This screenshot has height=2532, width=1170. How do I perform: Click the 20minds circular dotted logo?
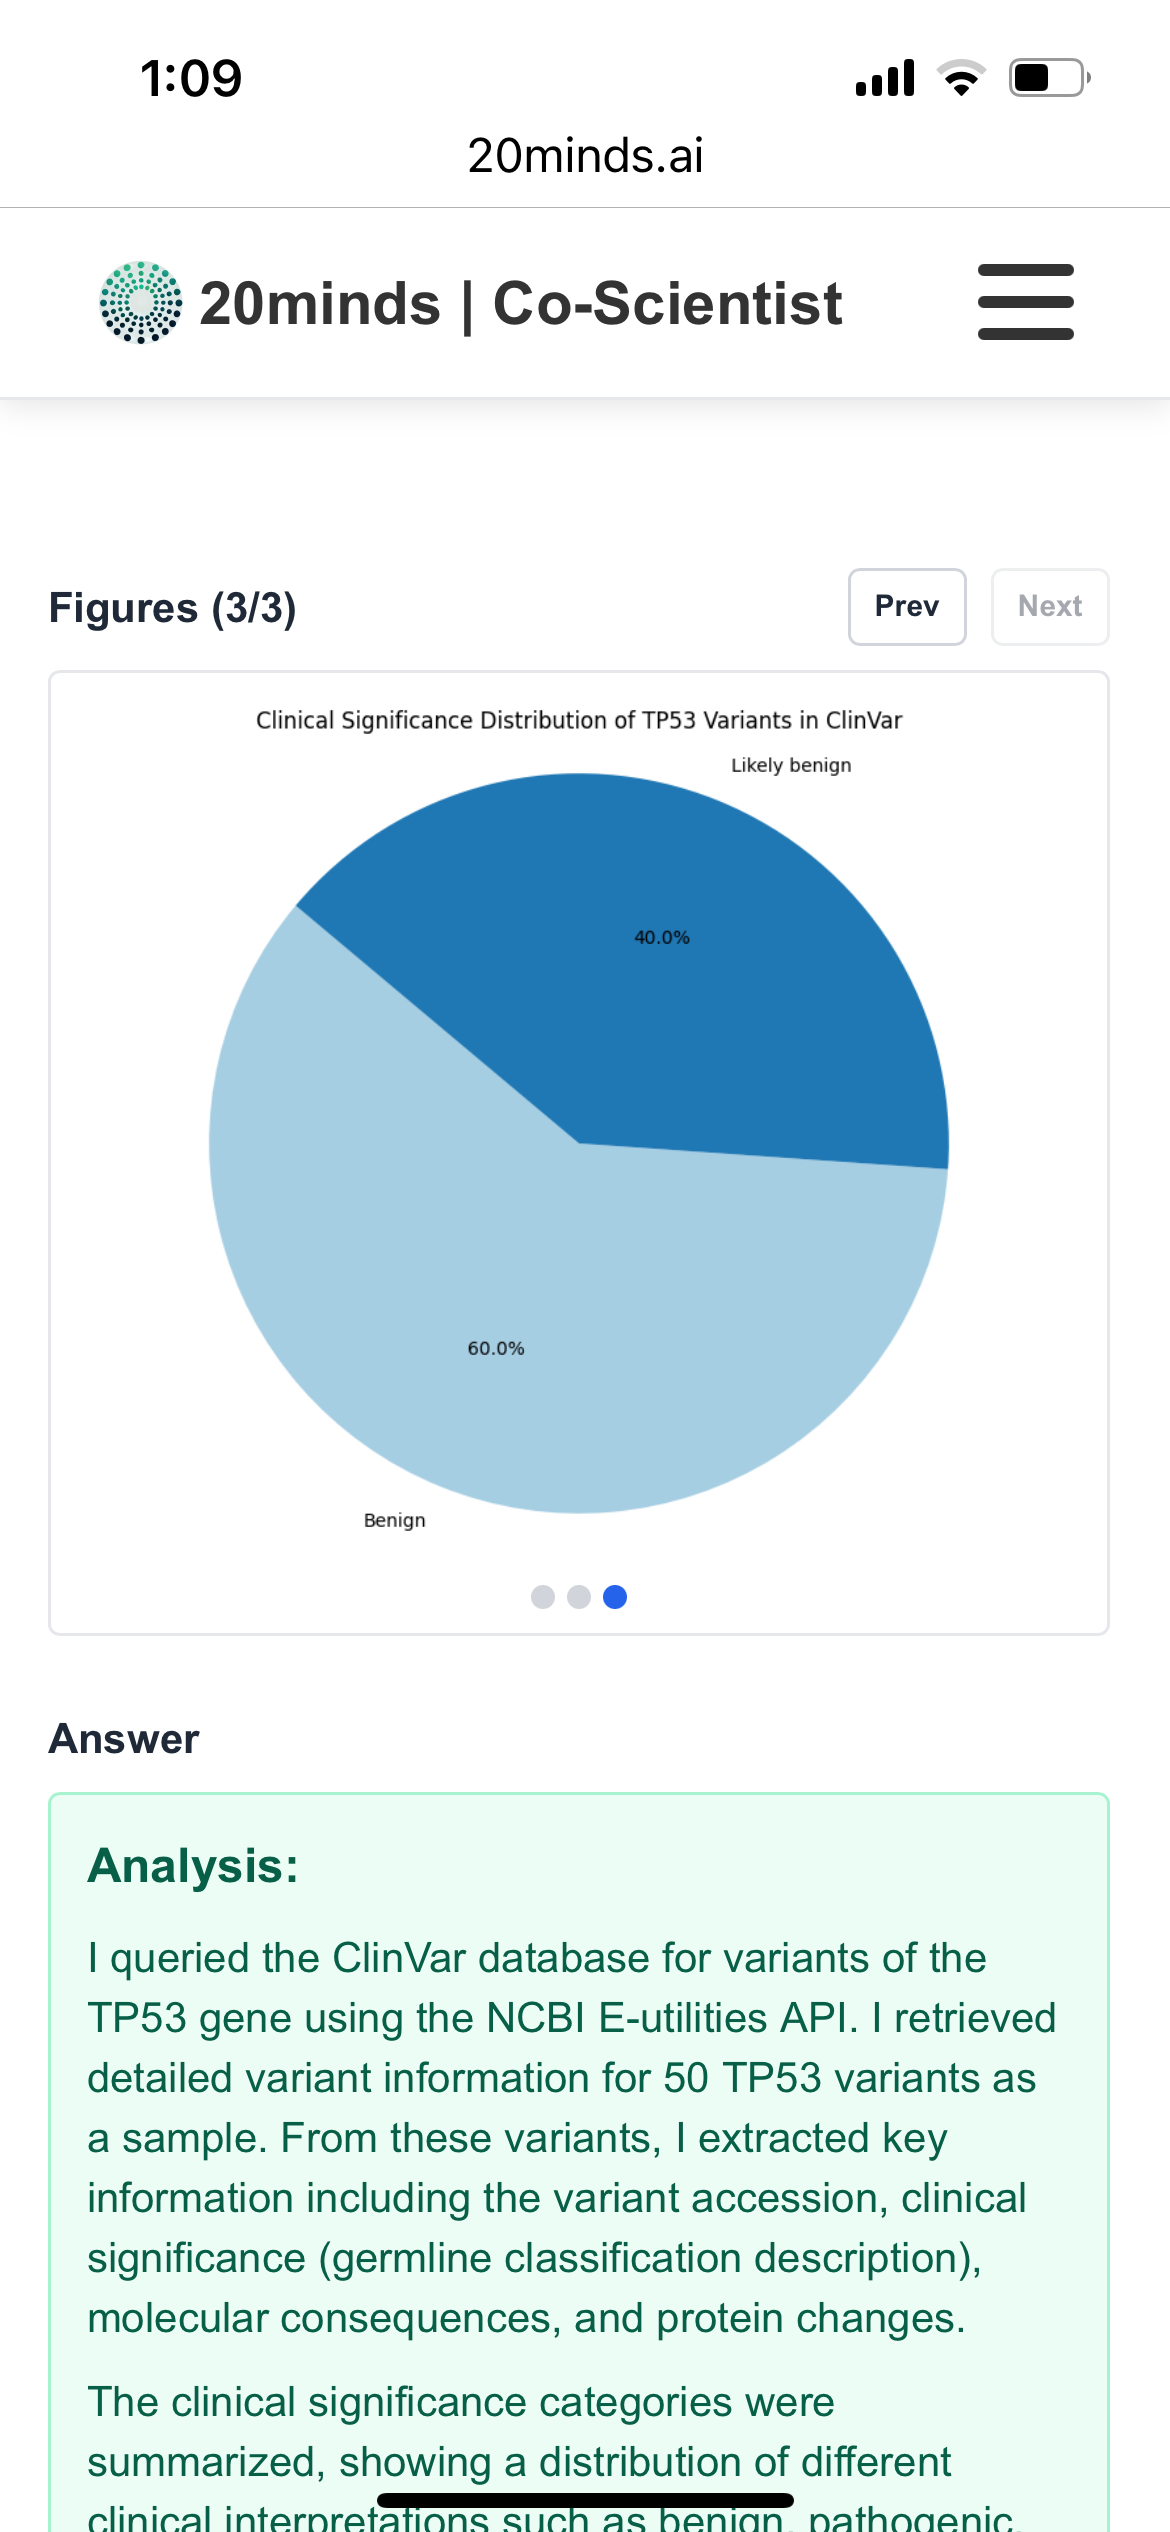pos(141,302)
